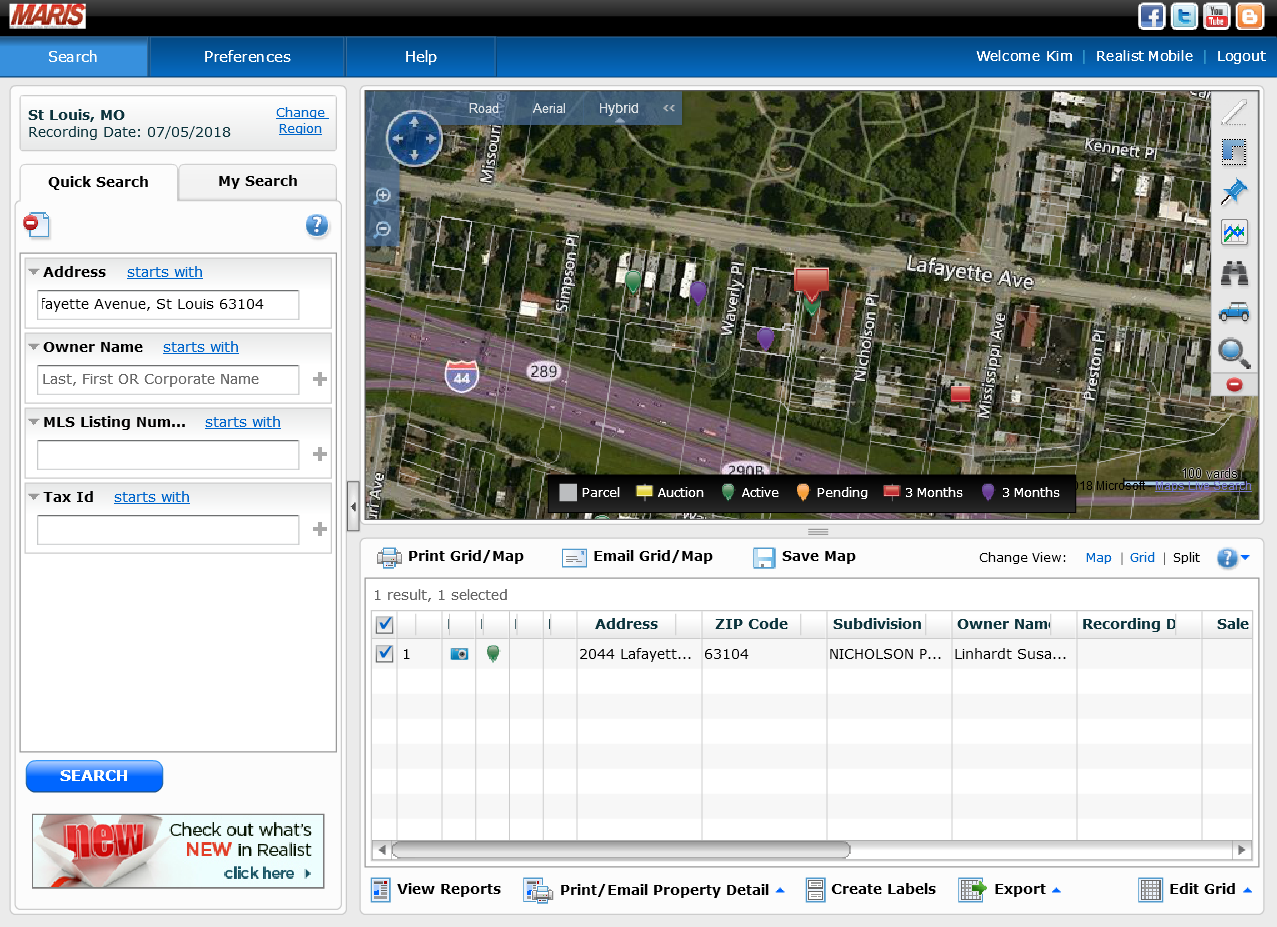
Task: Zoom in on the map
Action: 382,196
